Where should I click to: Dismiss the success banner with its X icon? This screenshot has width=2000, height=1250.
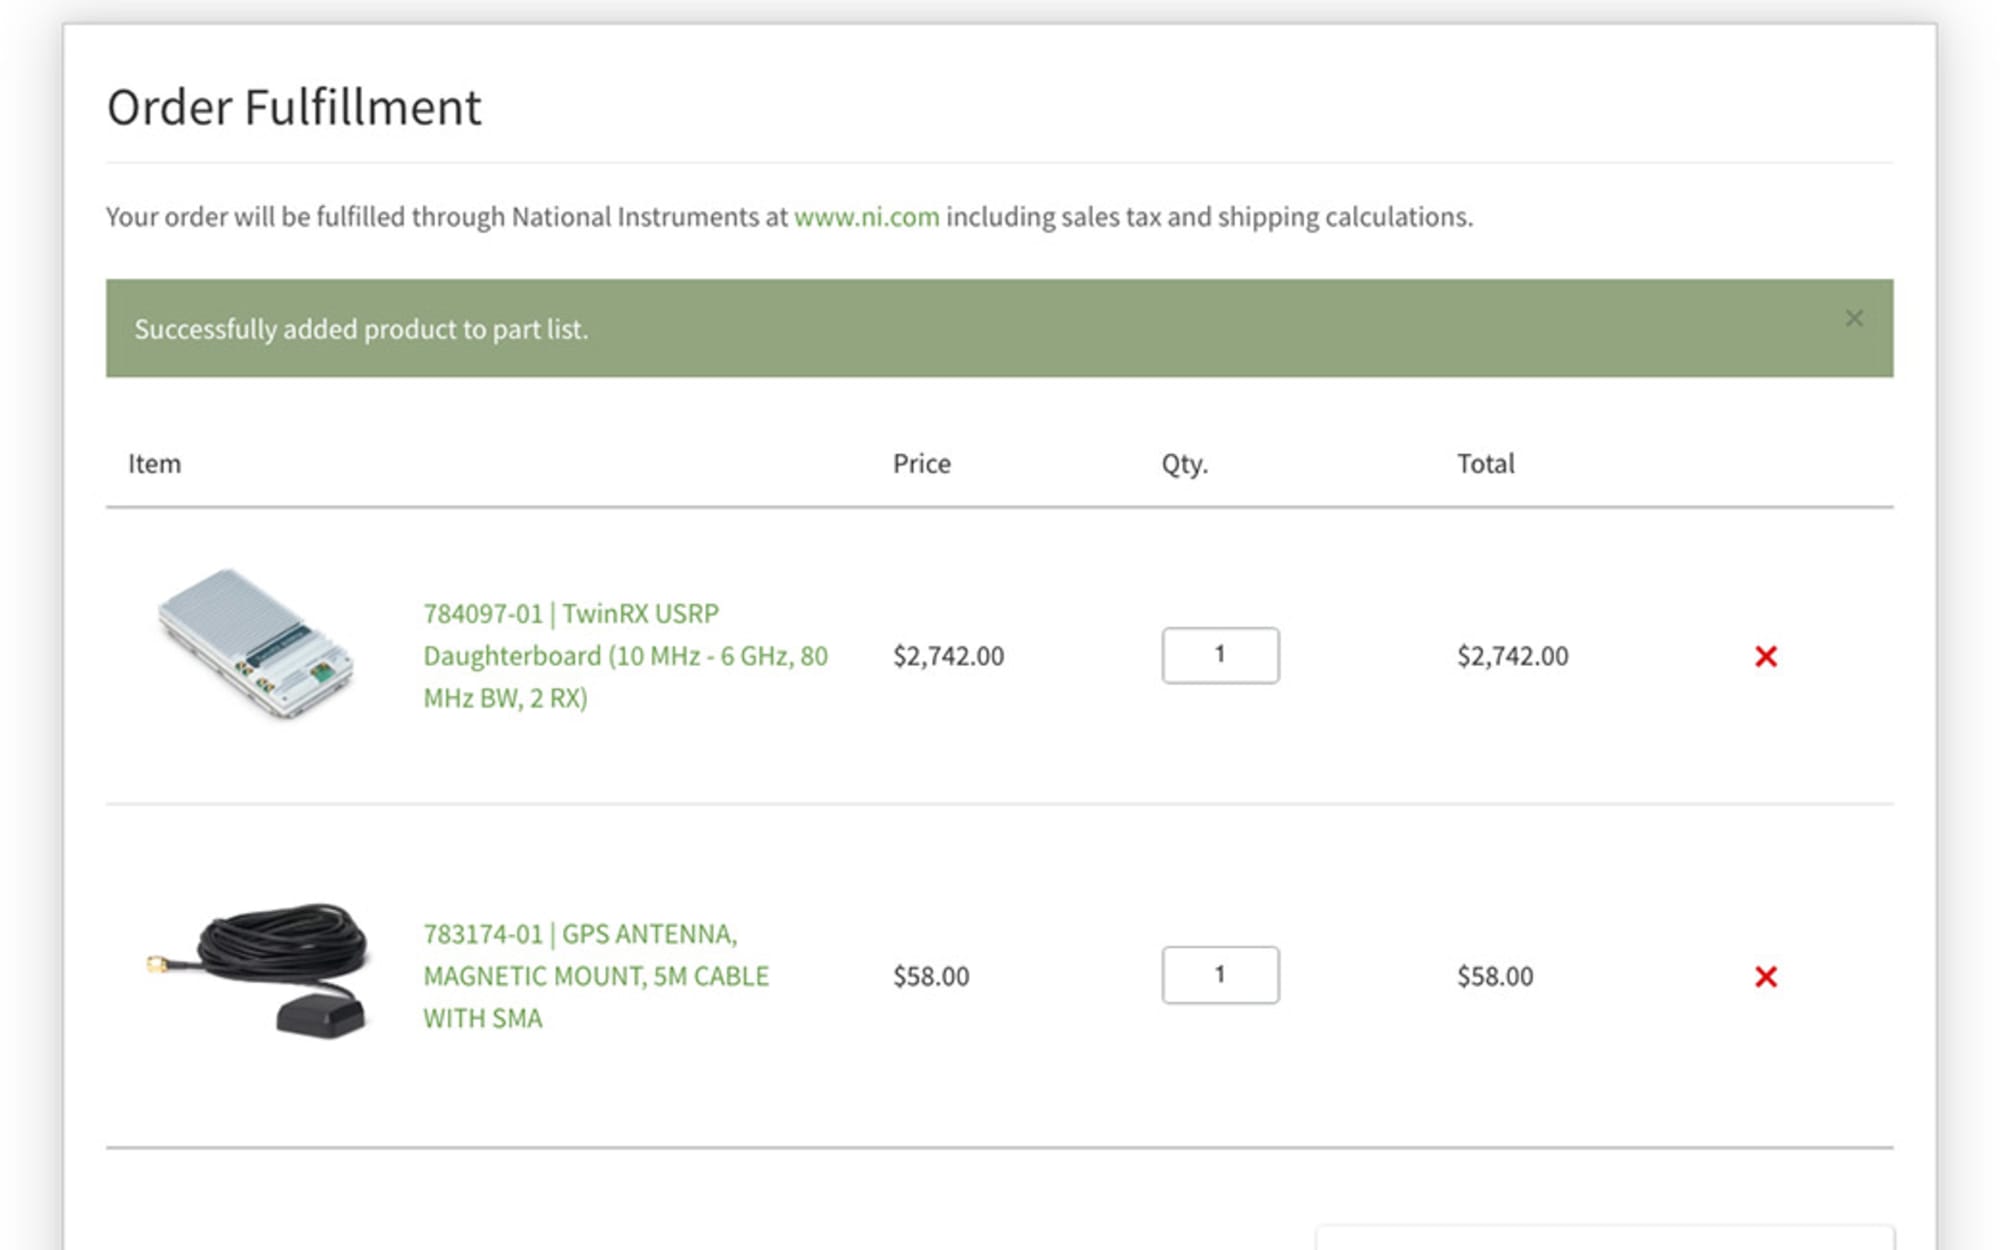point(1854,318)
